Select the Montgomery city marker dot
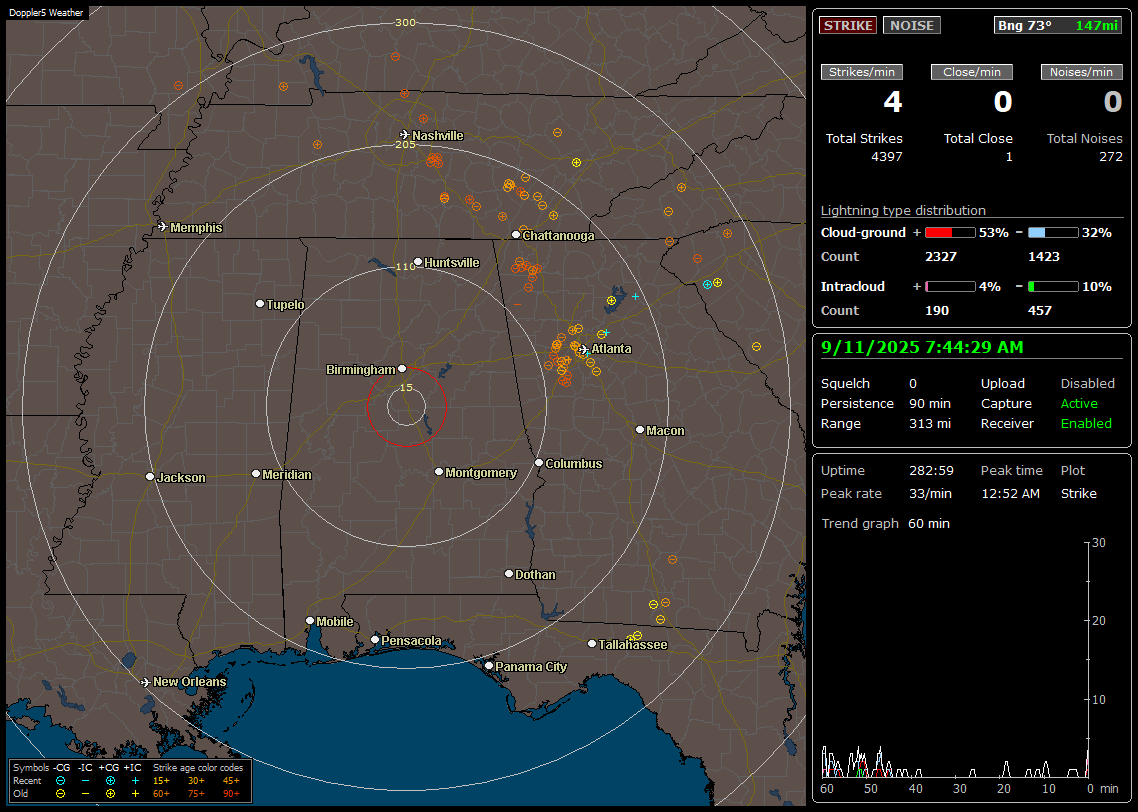Viewport: 1138px width, 812px height. click(x=439, y=472)
